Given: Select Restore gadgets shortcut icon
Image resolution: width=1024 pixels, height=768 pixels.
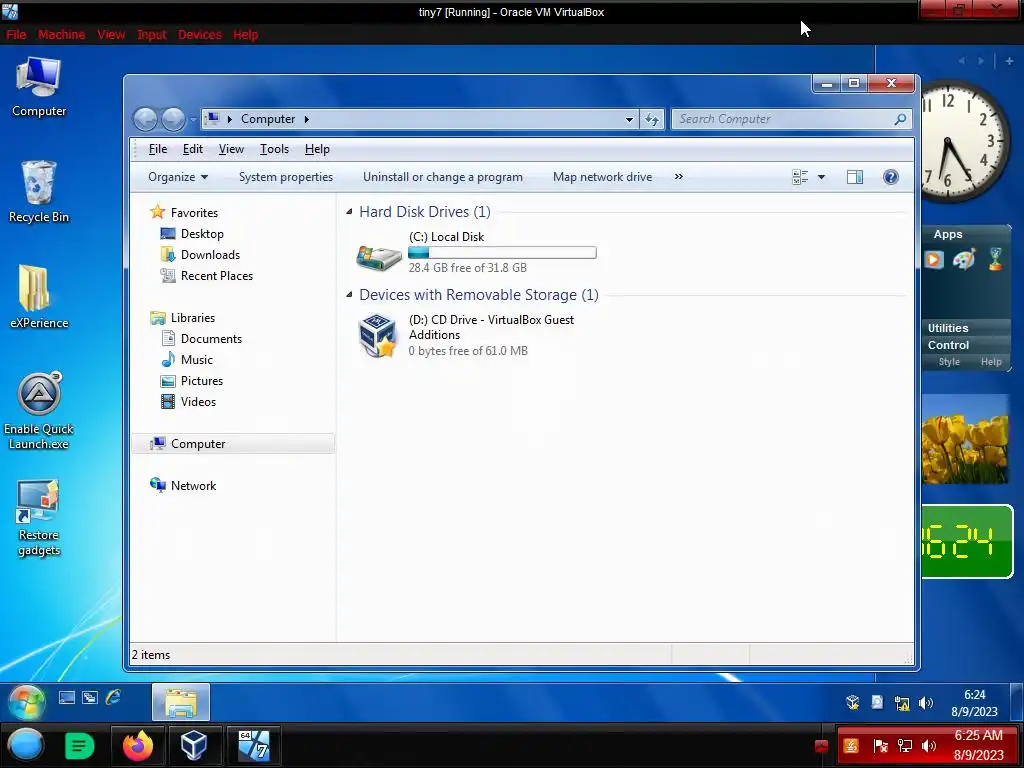Looking at the screenshot, I should click(39, 518).
